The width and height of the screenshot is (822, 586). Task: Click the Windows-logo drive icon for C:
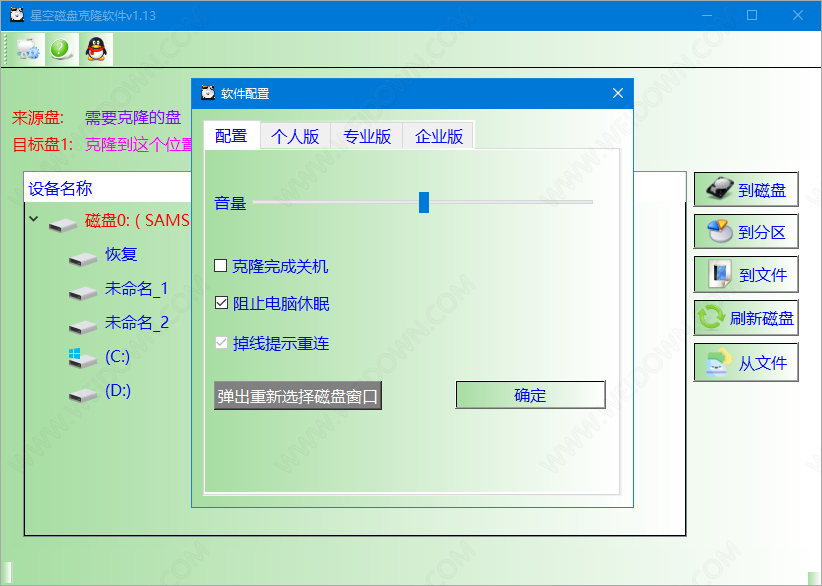point(83,358)
